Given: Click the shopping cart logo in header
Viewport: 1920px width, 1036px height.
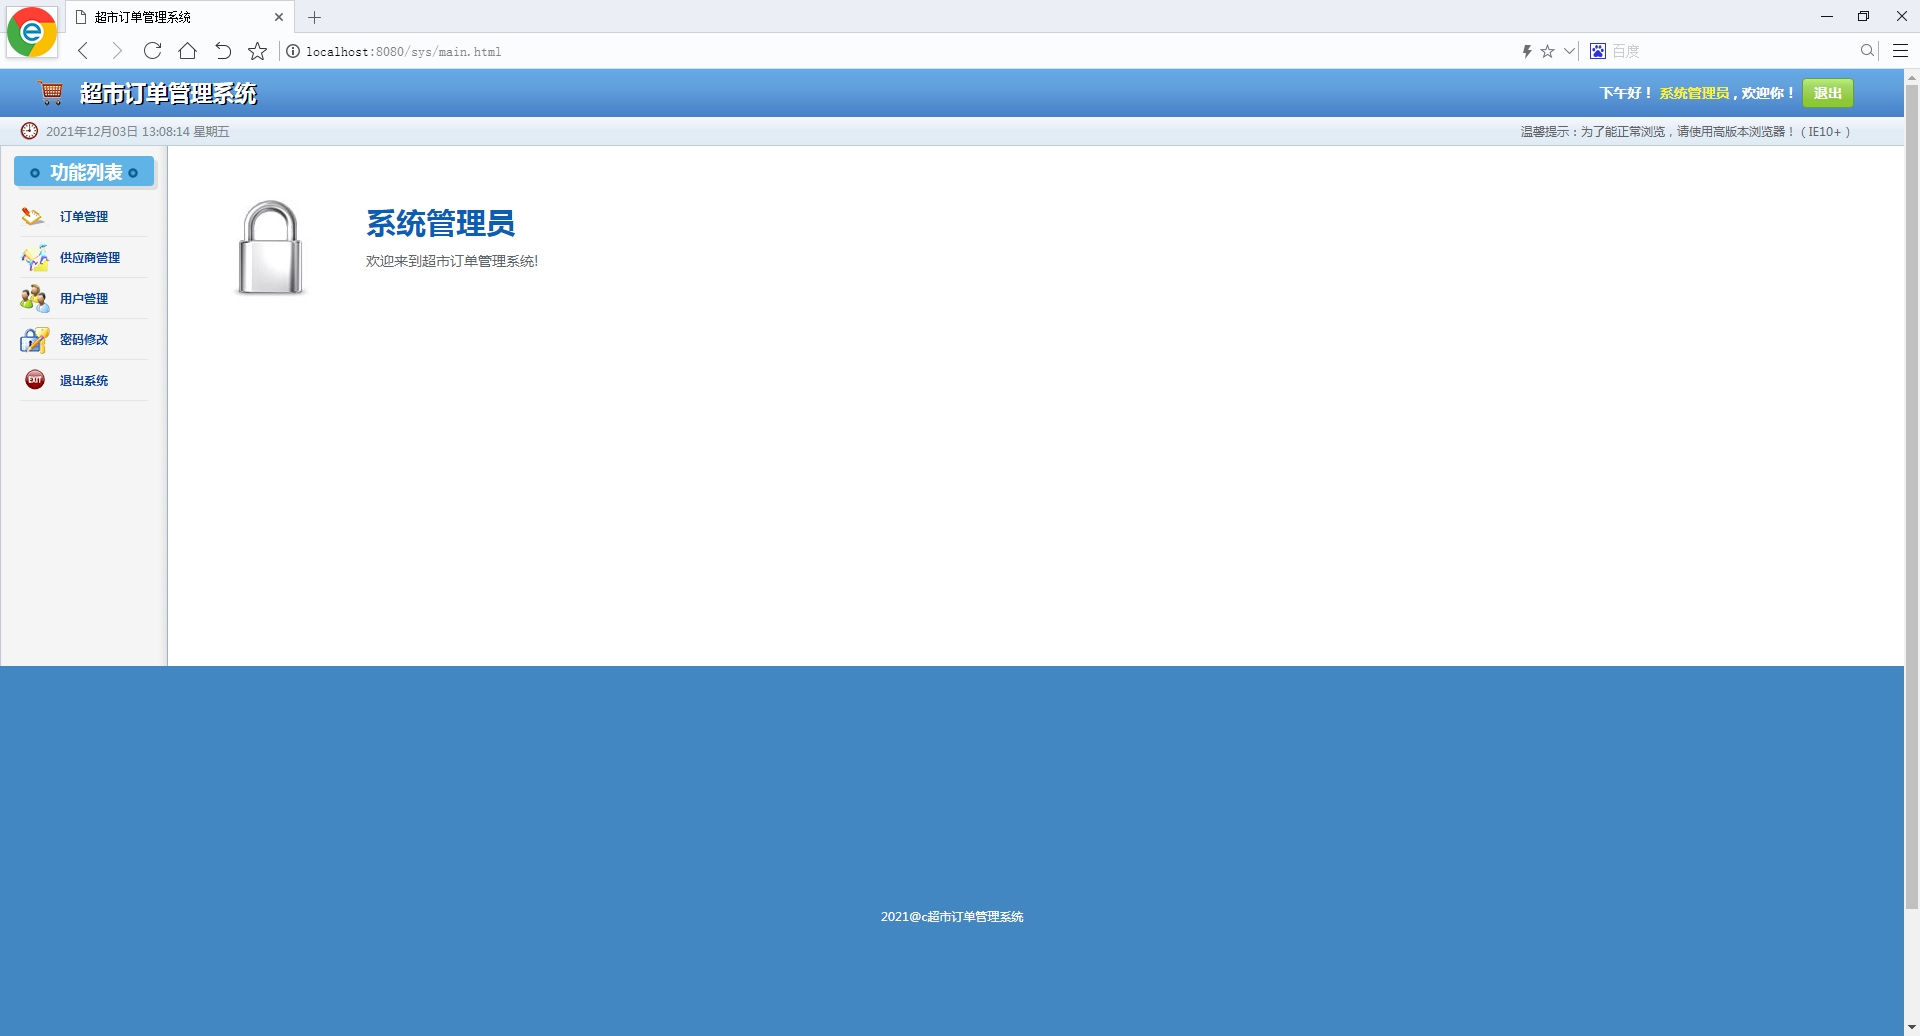Looking at the screenshot, I should point(49,92).
